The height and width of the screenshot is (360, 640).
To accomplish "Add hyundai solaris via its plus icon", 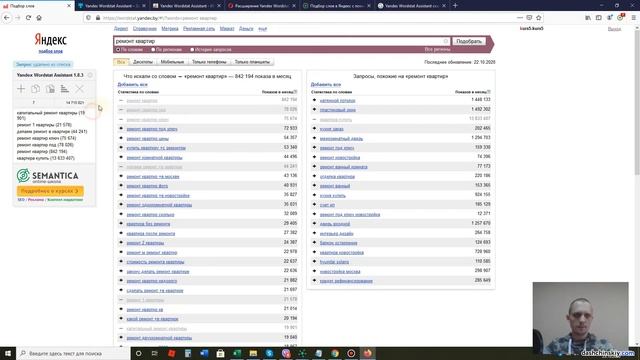I will tap(314, 262).
